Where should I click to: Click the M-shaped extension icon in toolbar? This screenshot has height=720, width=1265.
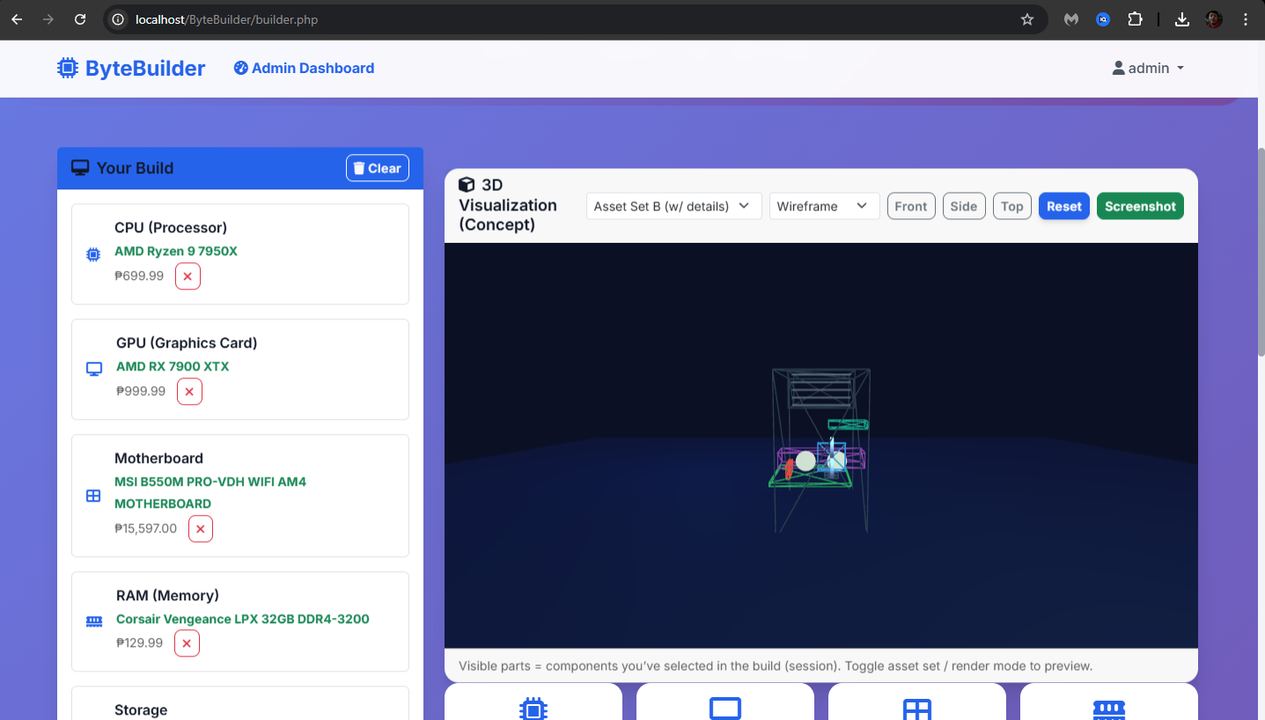[x=1071, y=19]
